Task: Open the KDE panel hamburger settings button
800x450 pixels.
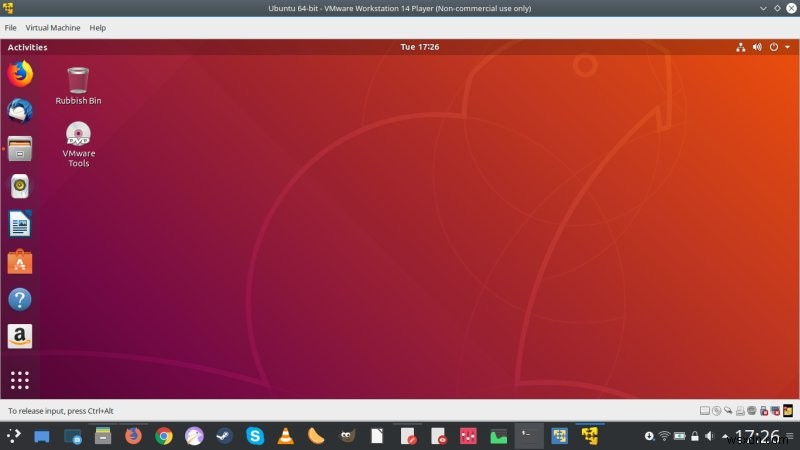Action: coord(790,436)
